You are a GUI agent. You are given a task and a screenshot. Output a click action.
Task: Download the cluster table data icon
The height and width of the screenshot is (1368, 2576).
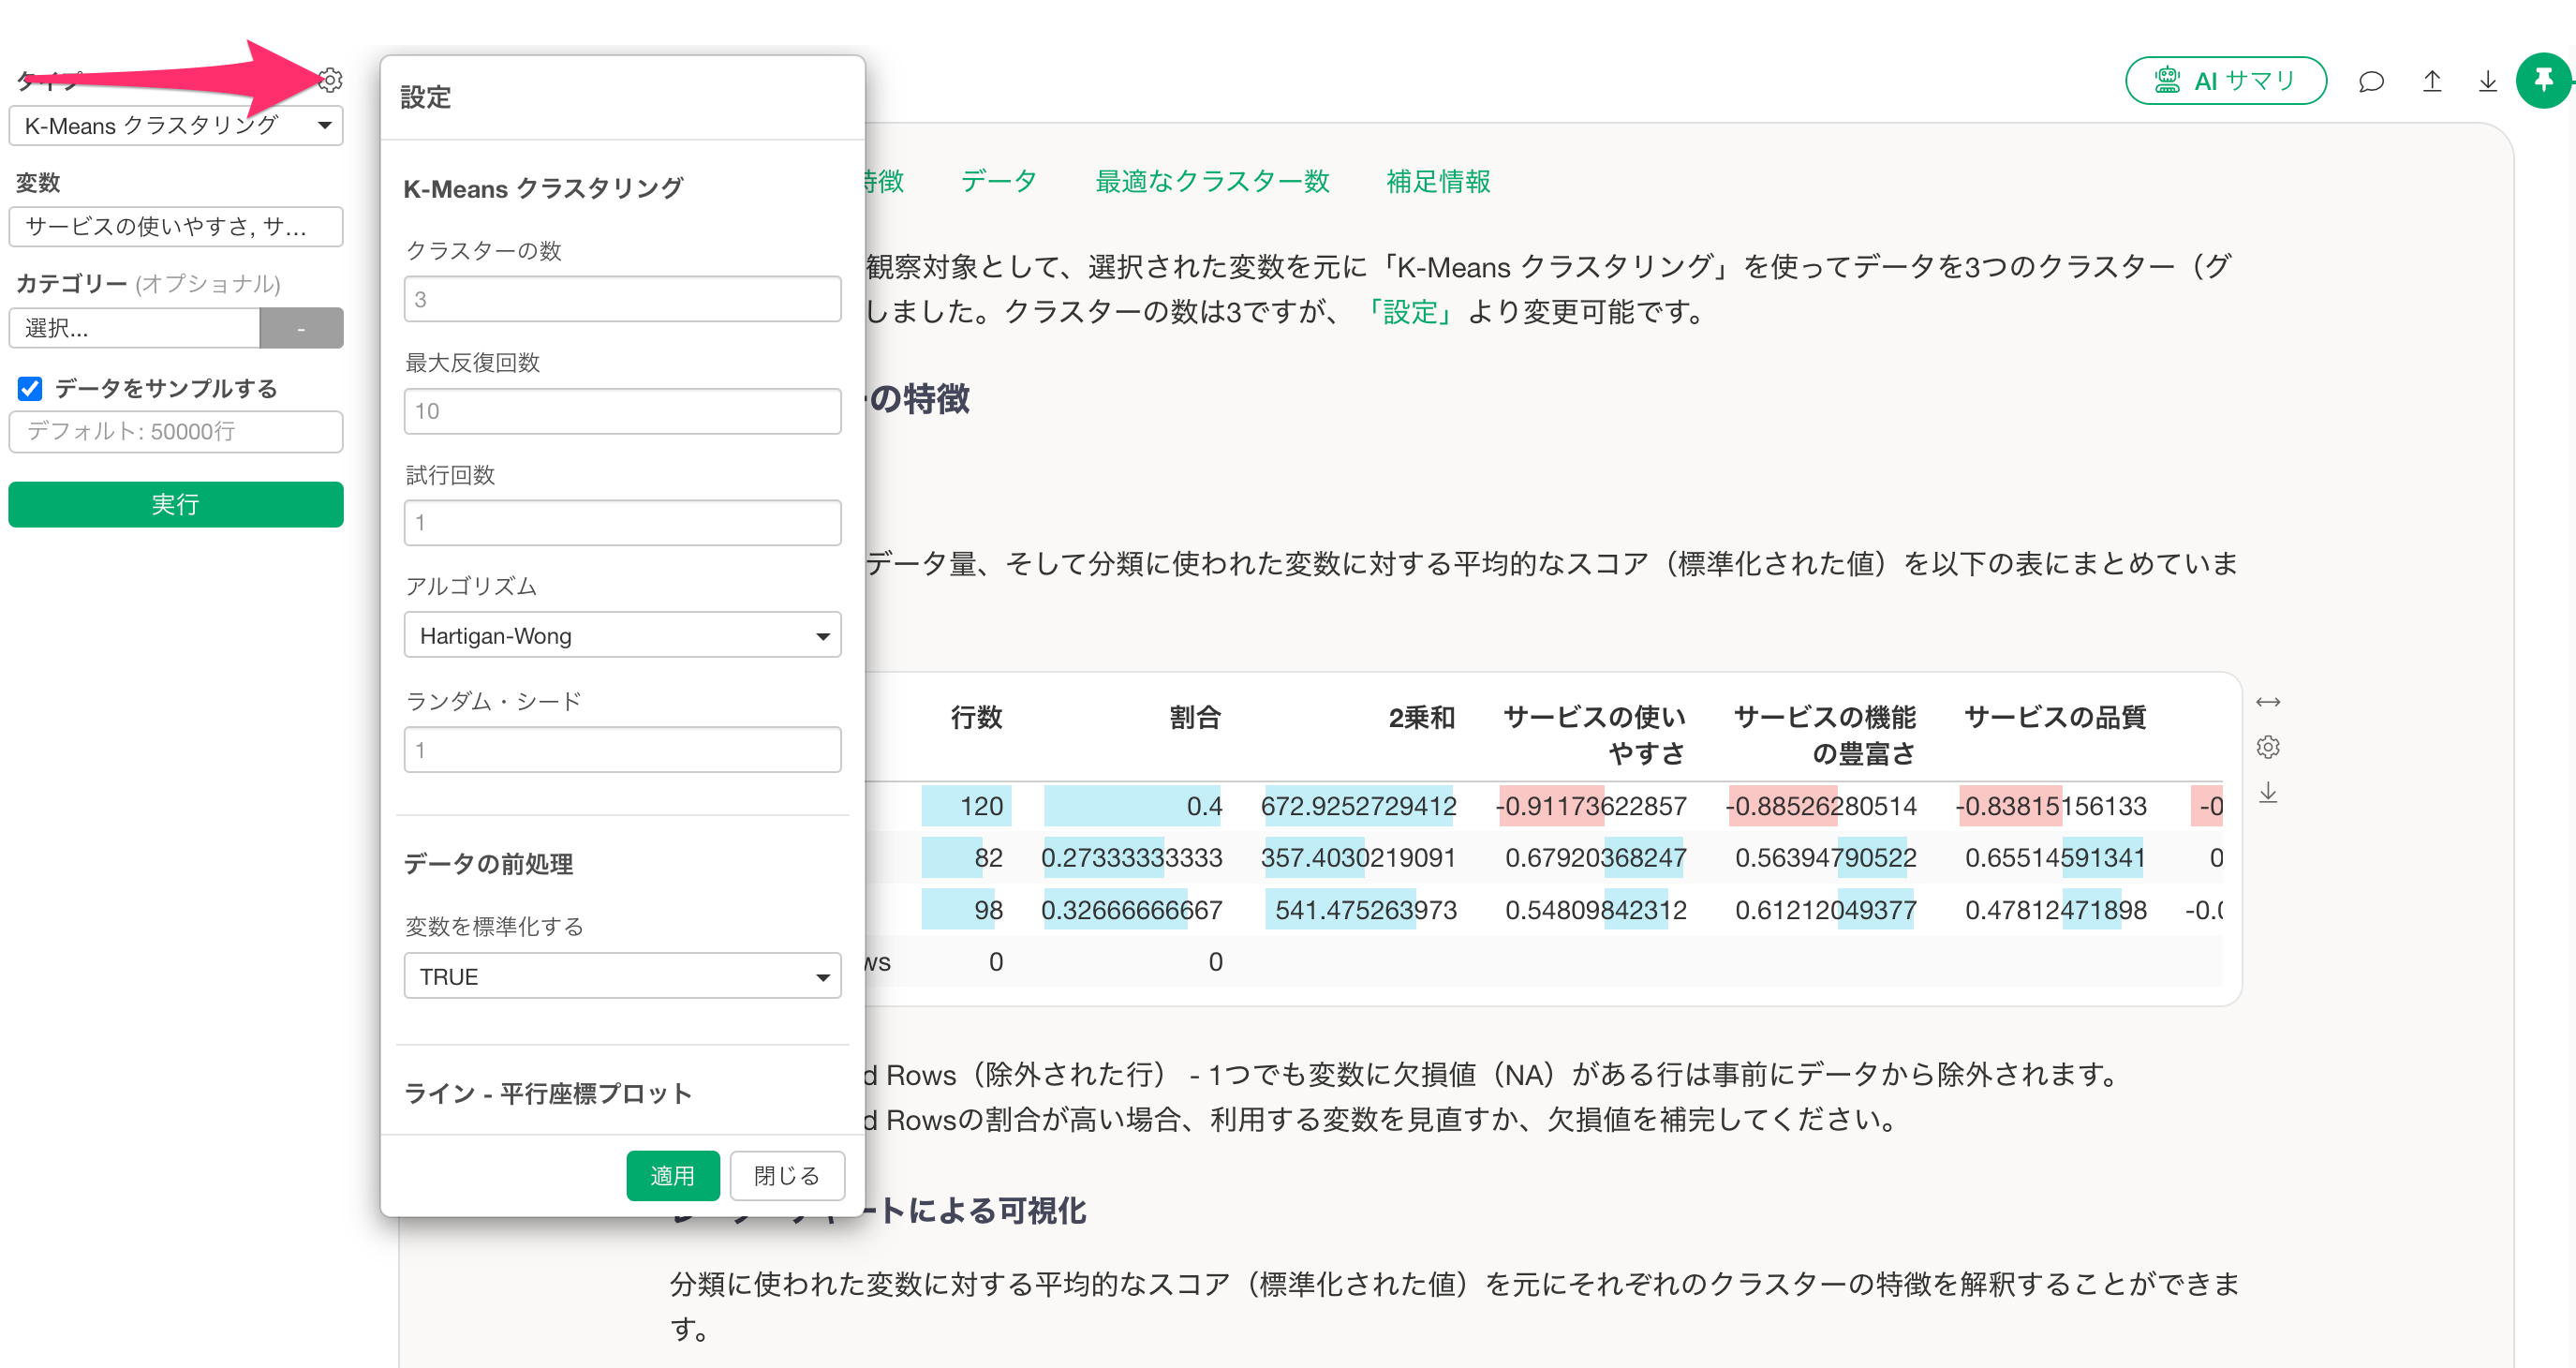[x=2267, y=793]
